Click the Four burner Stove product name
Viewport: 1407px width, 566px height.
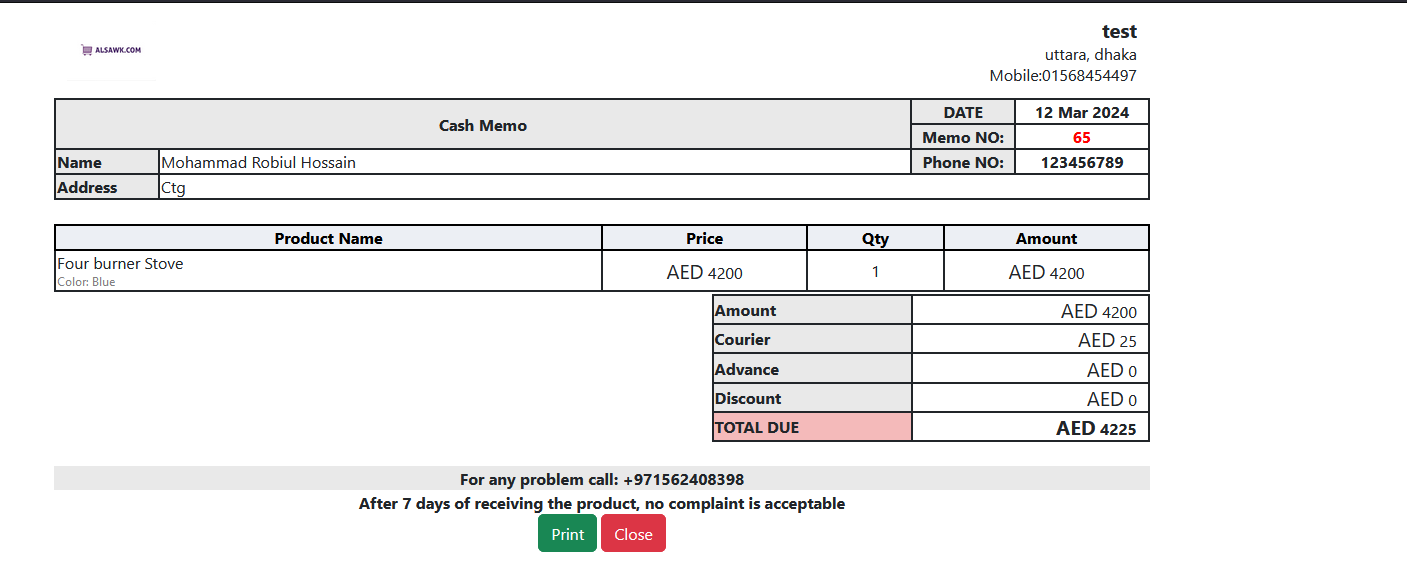121,264
